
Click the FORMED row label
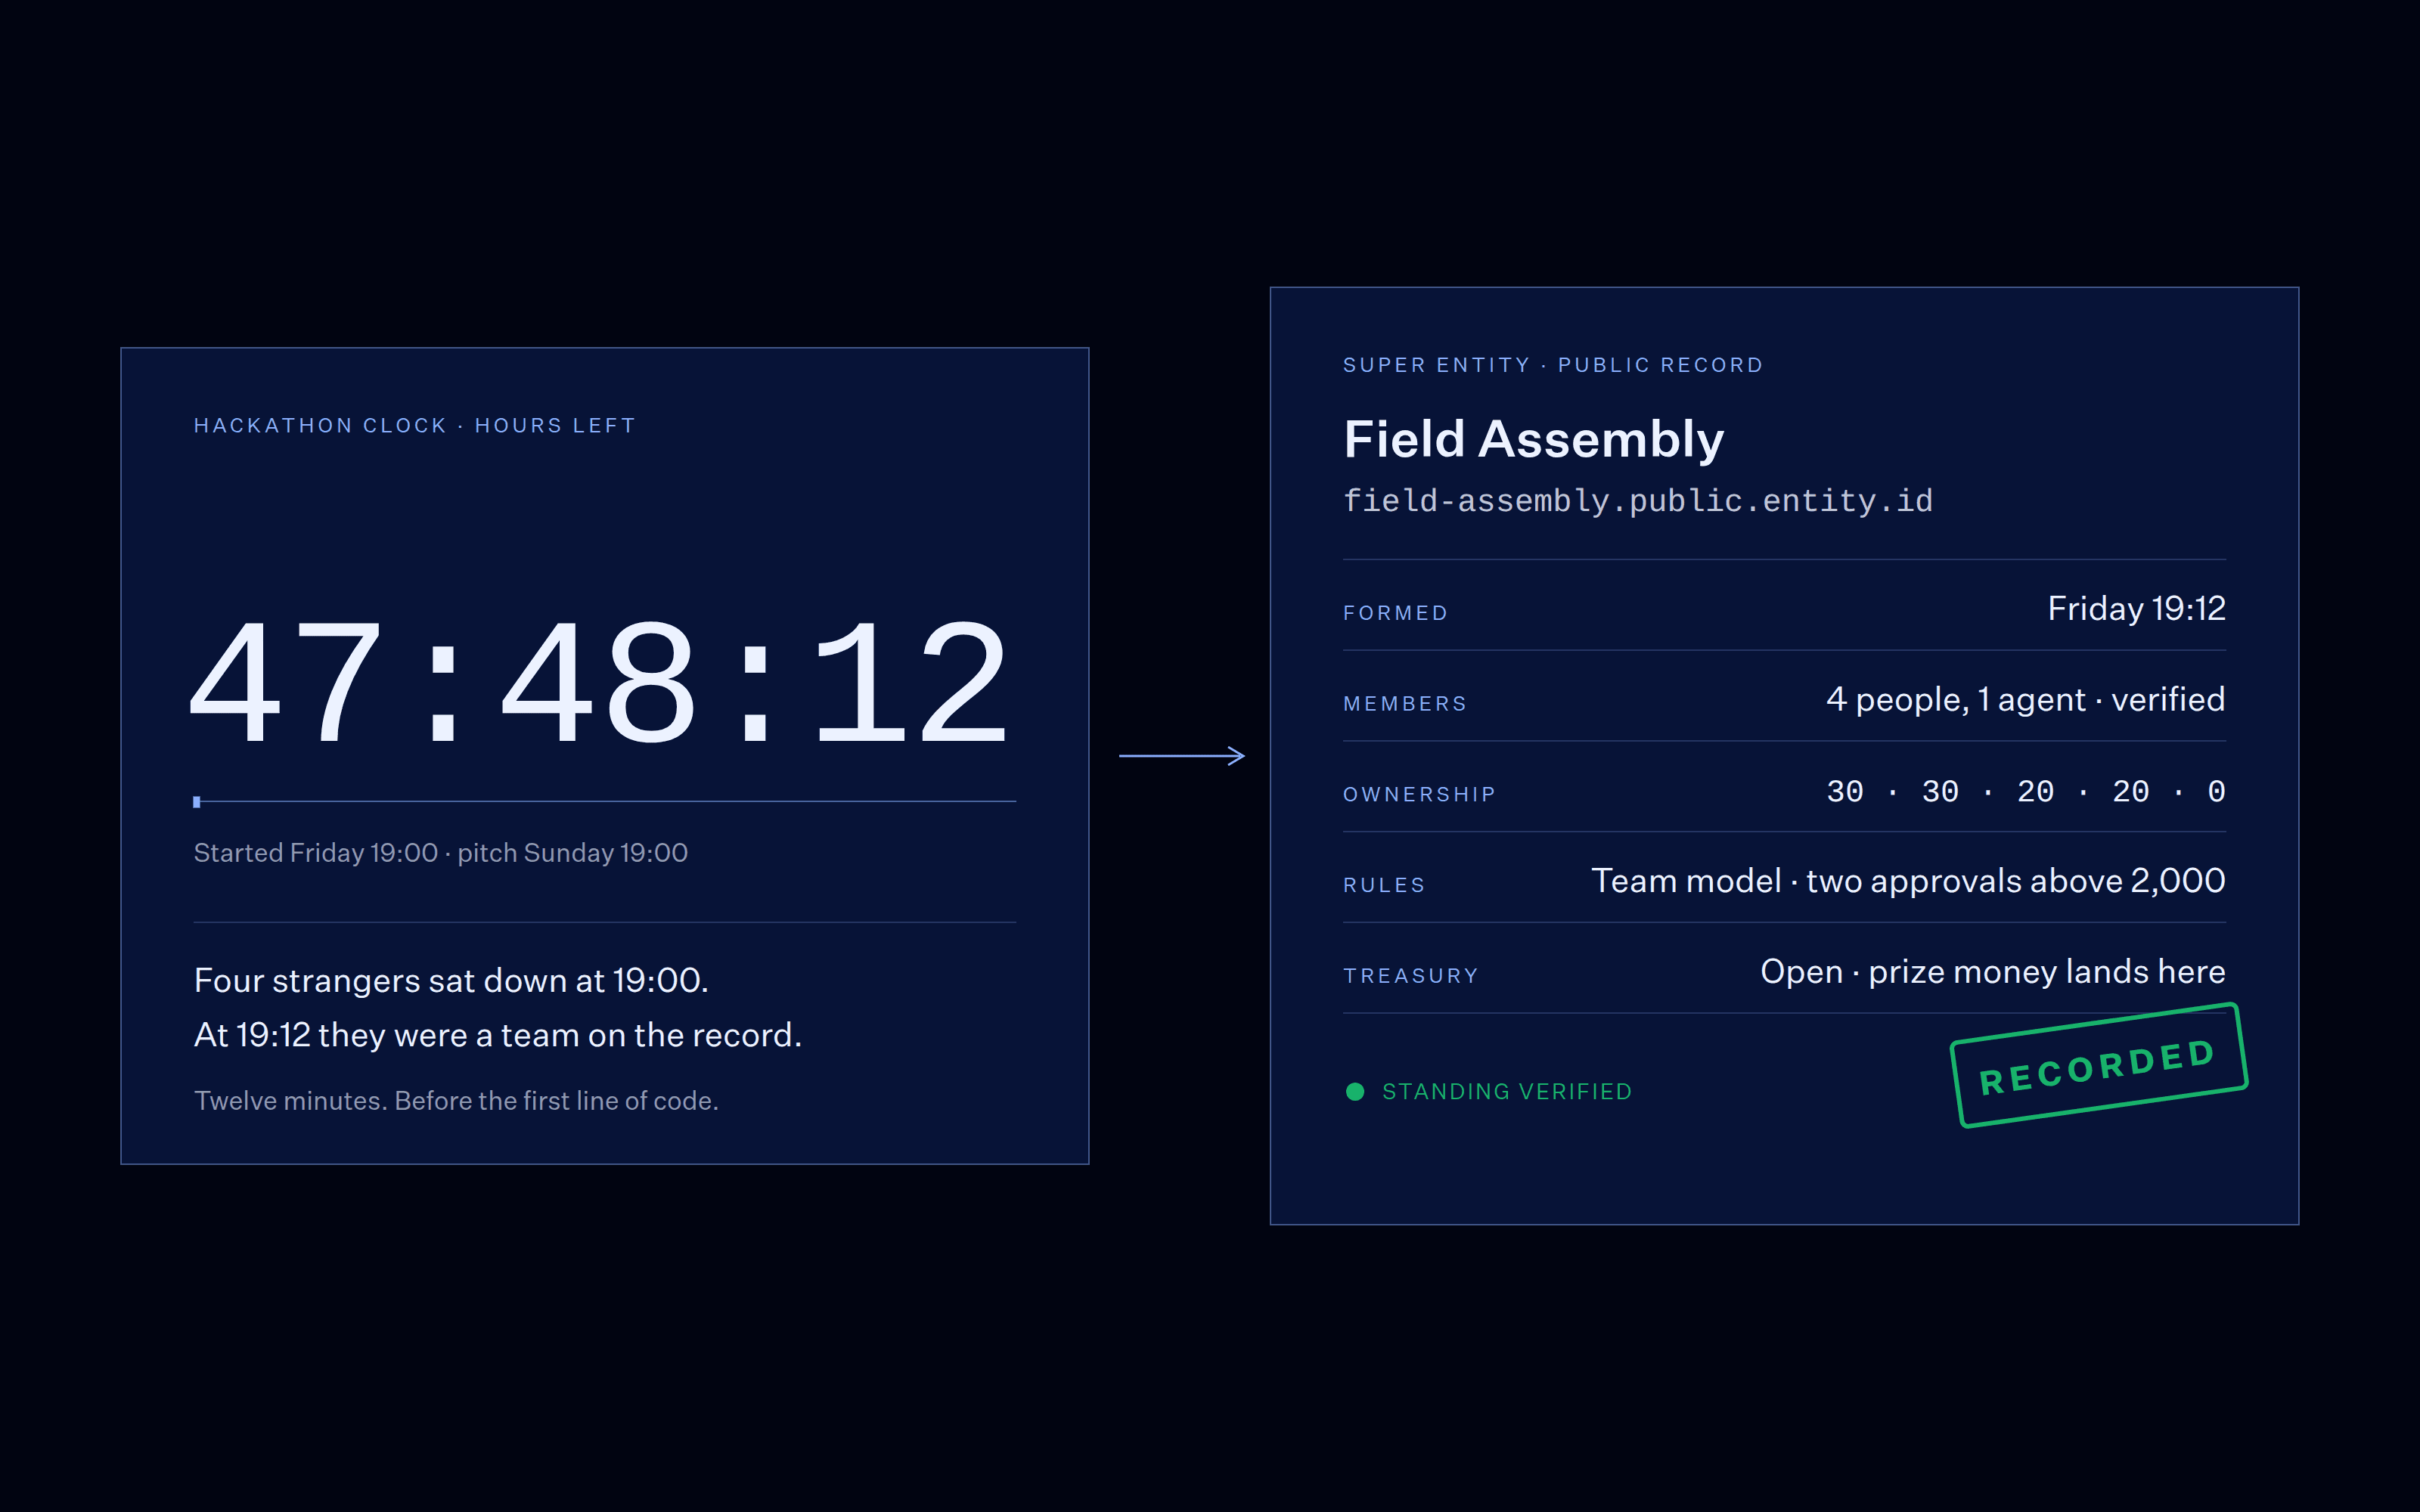(1395, 613)
